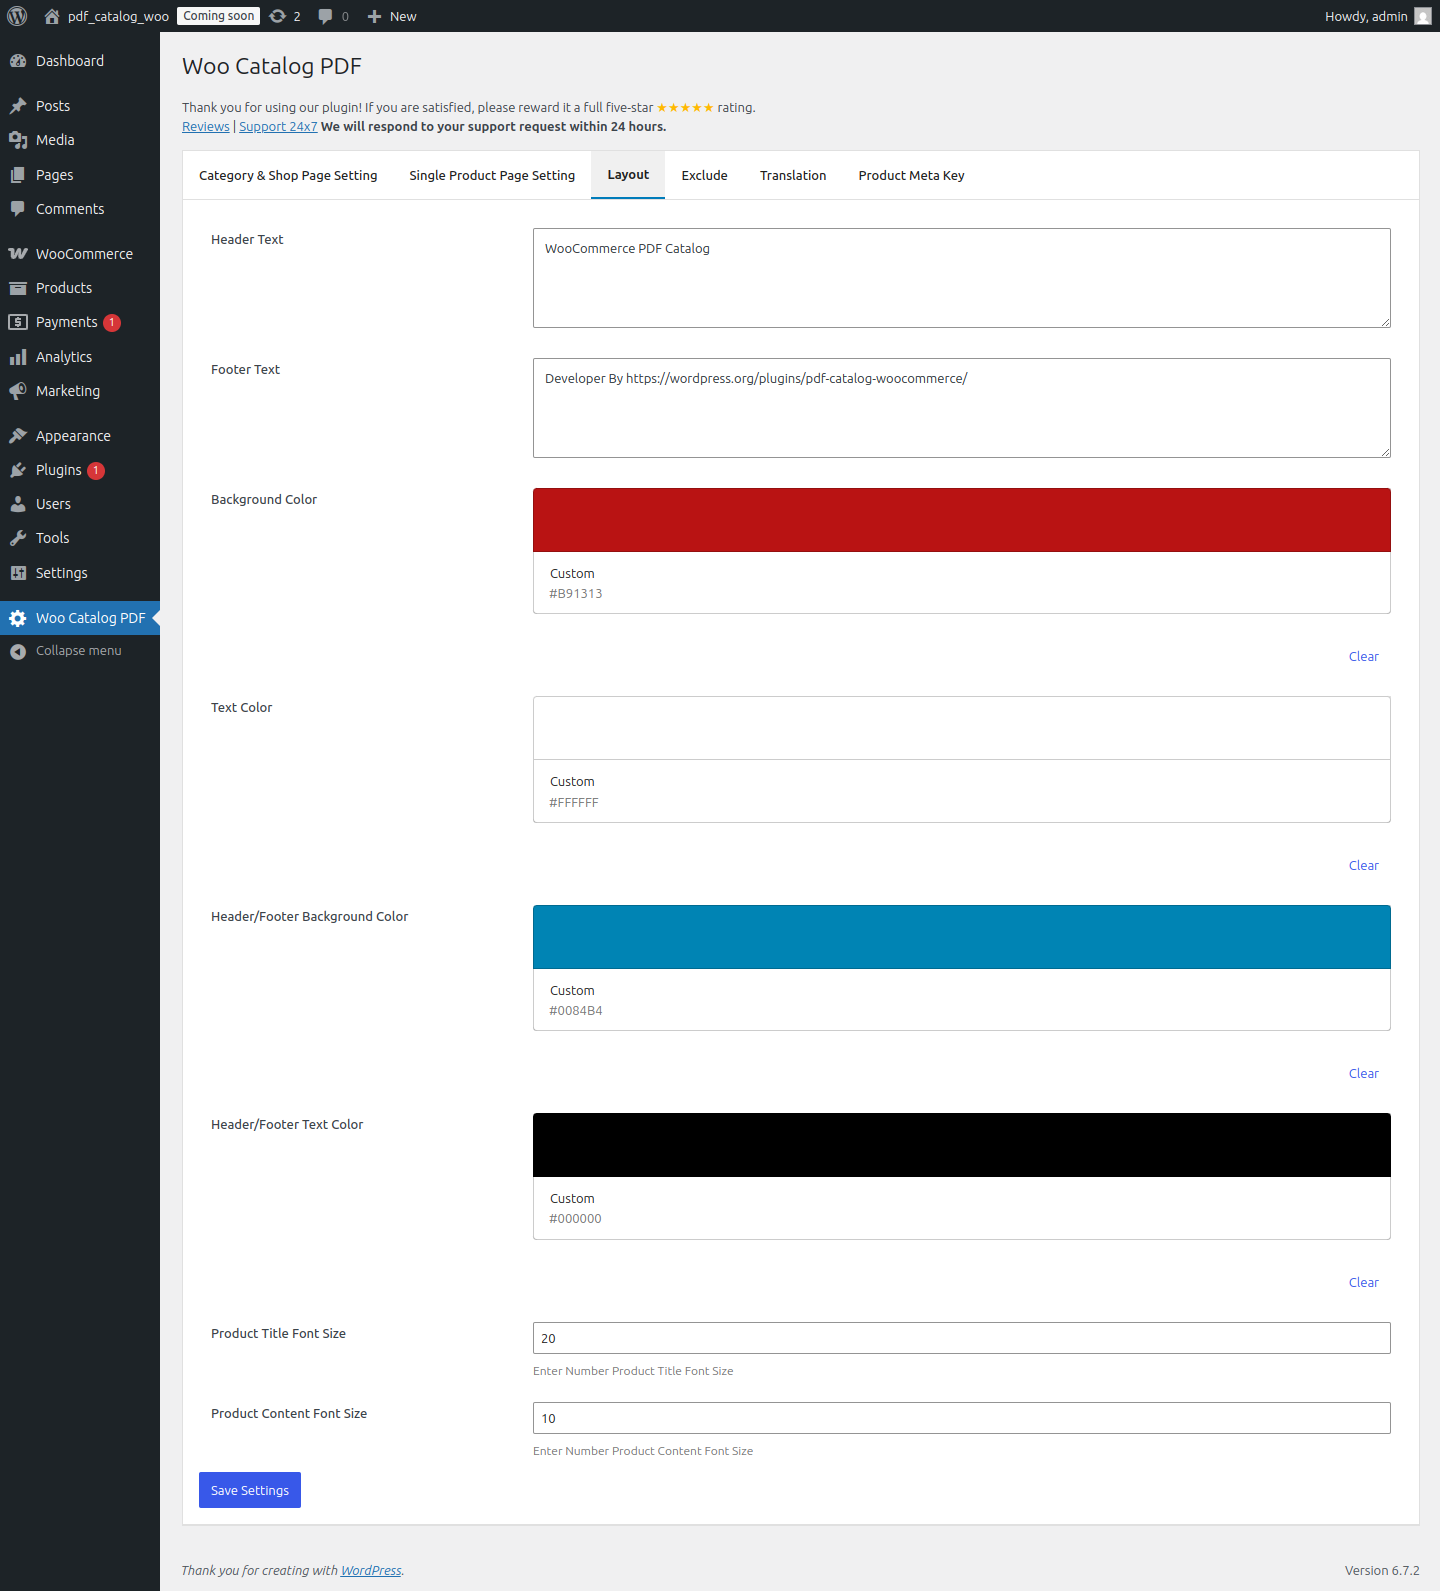The width and height of the screenshot is (1440, 1591).
Task: Clear the Header/Footer Text Color value
Action: 1363,1283
